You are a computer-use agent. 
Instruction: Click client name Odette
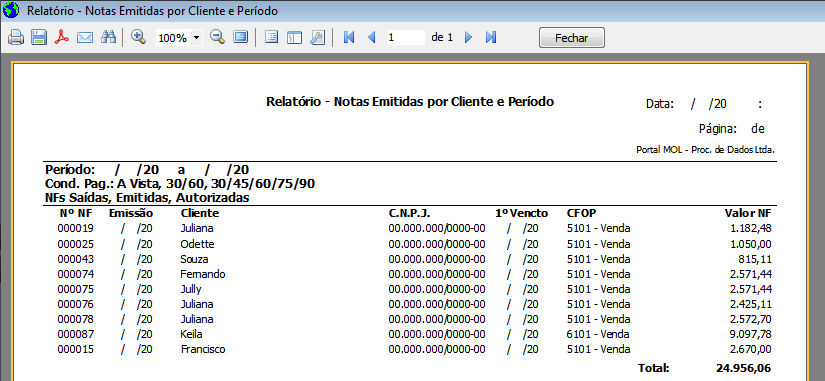pos(197,244)
